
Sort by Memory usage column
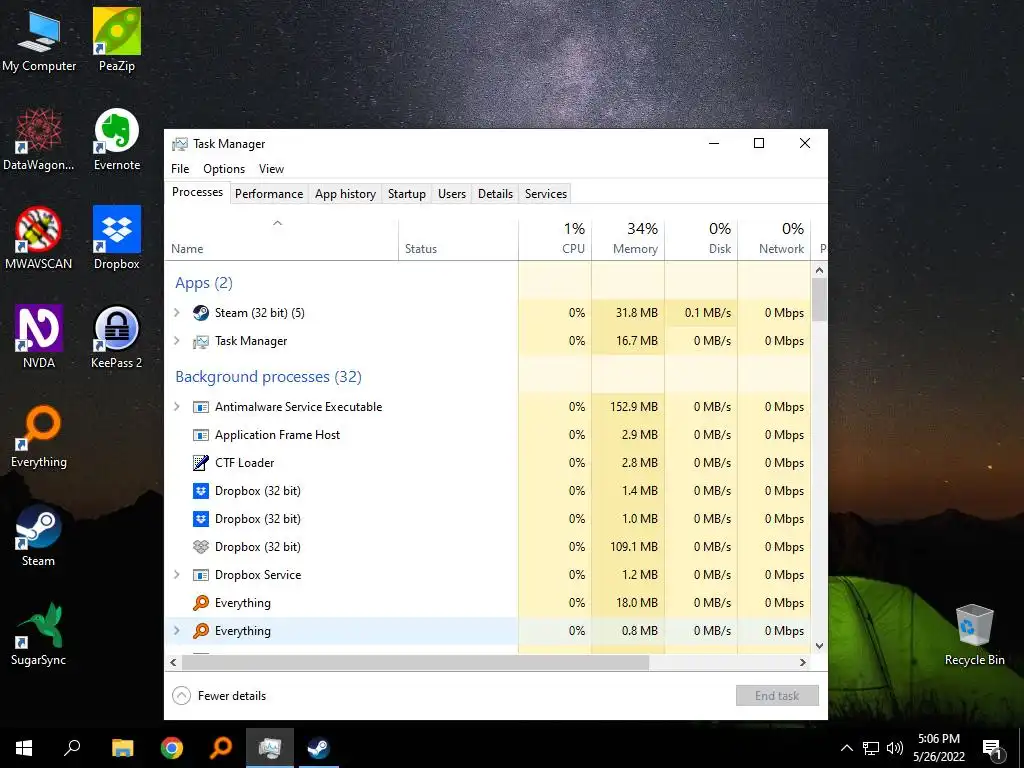coord(628,240)
